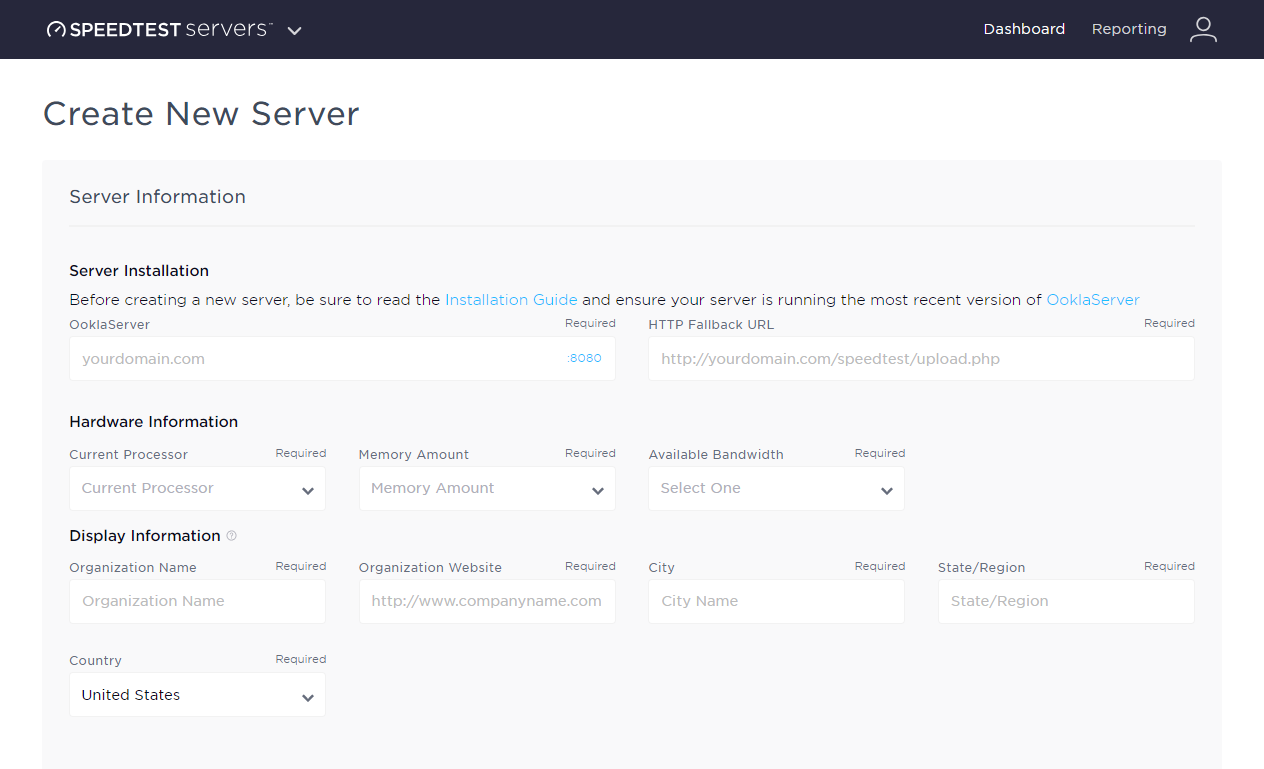
Task: Click the Available Bandwidth label
Action: point(716,454)
